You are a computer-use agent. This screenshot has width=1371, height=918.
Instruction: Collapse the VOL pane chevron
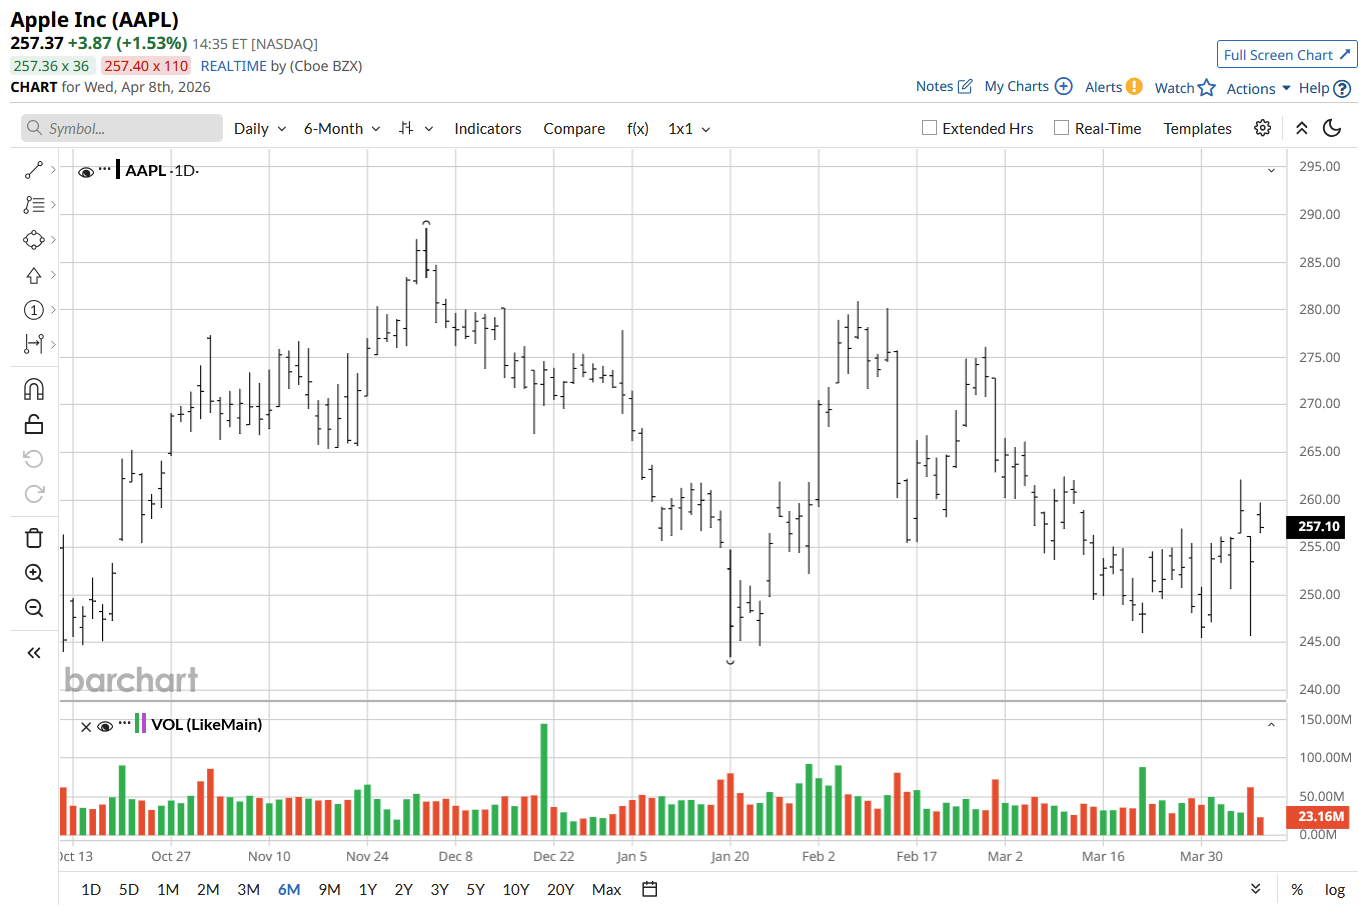[x=1271, y=724]
